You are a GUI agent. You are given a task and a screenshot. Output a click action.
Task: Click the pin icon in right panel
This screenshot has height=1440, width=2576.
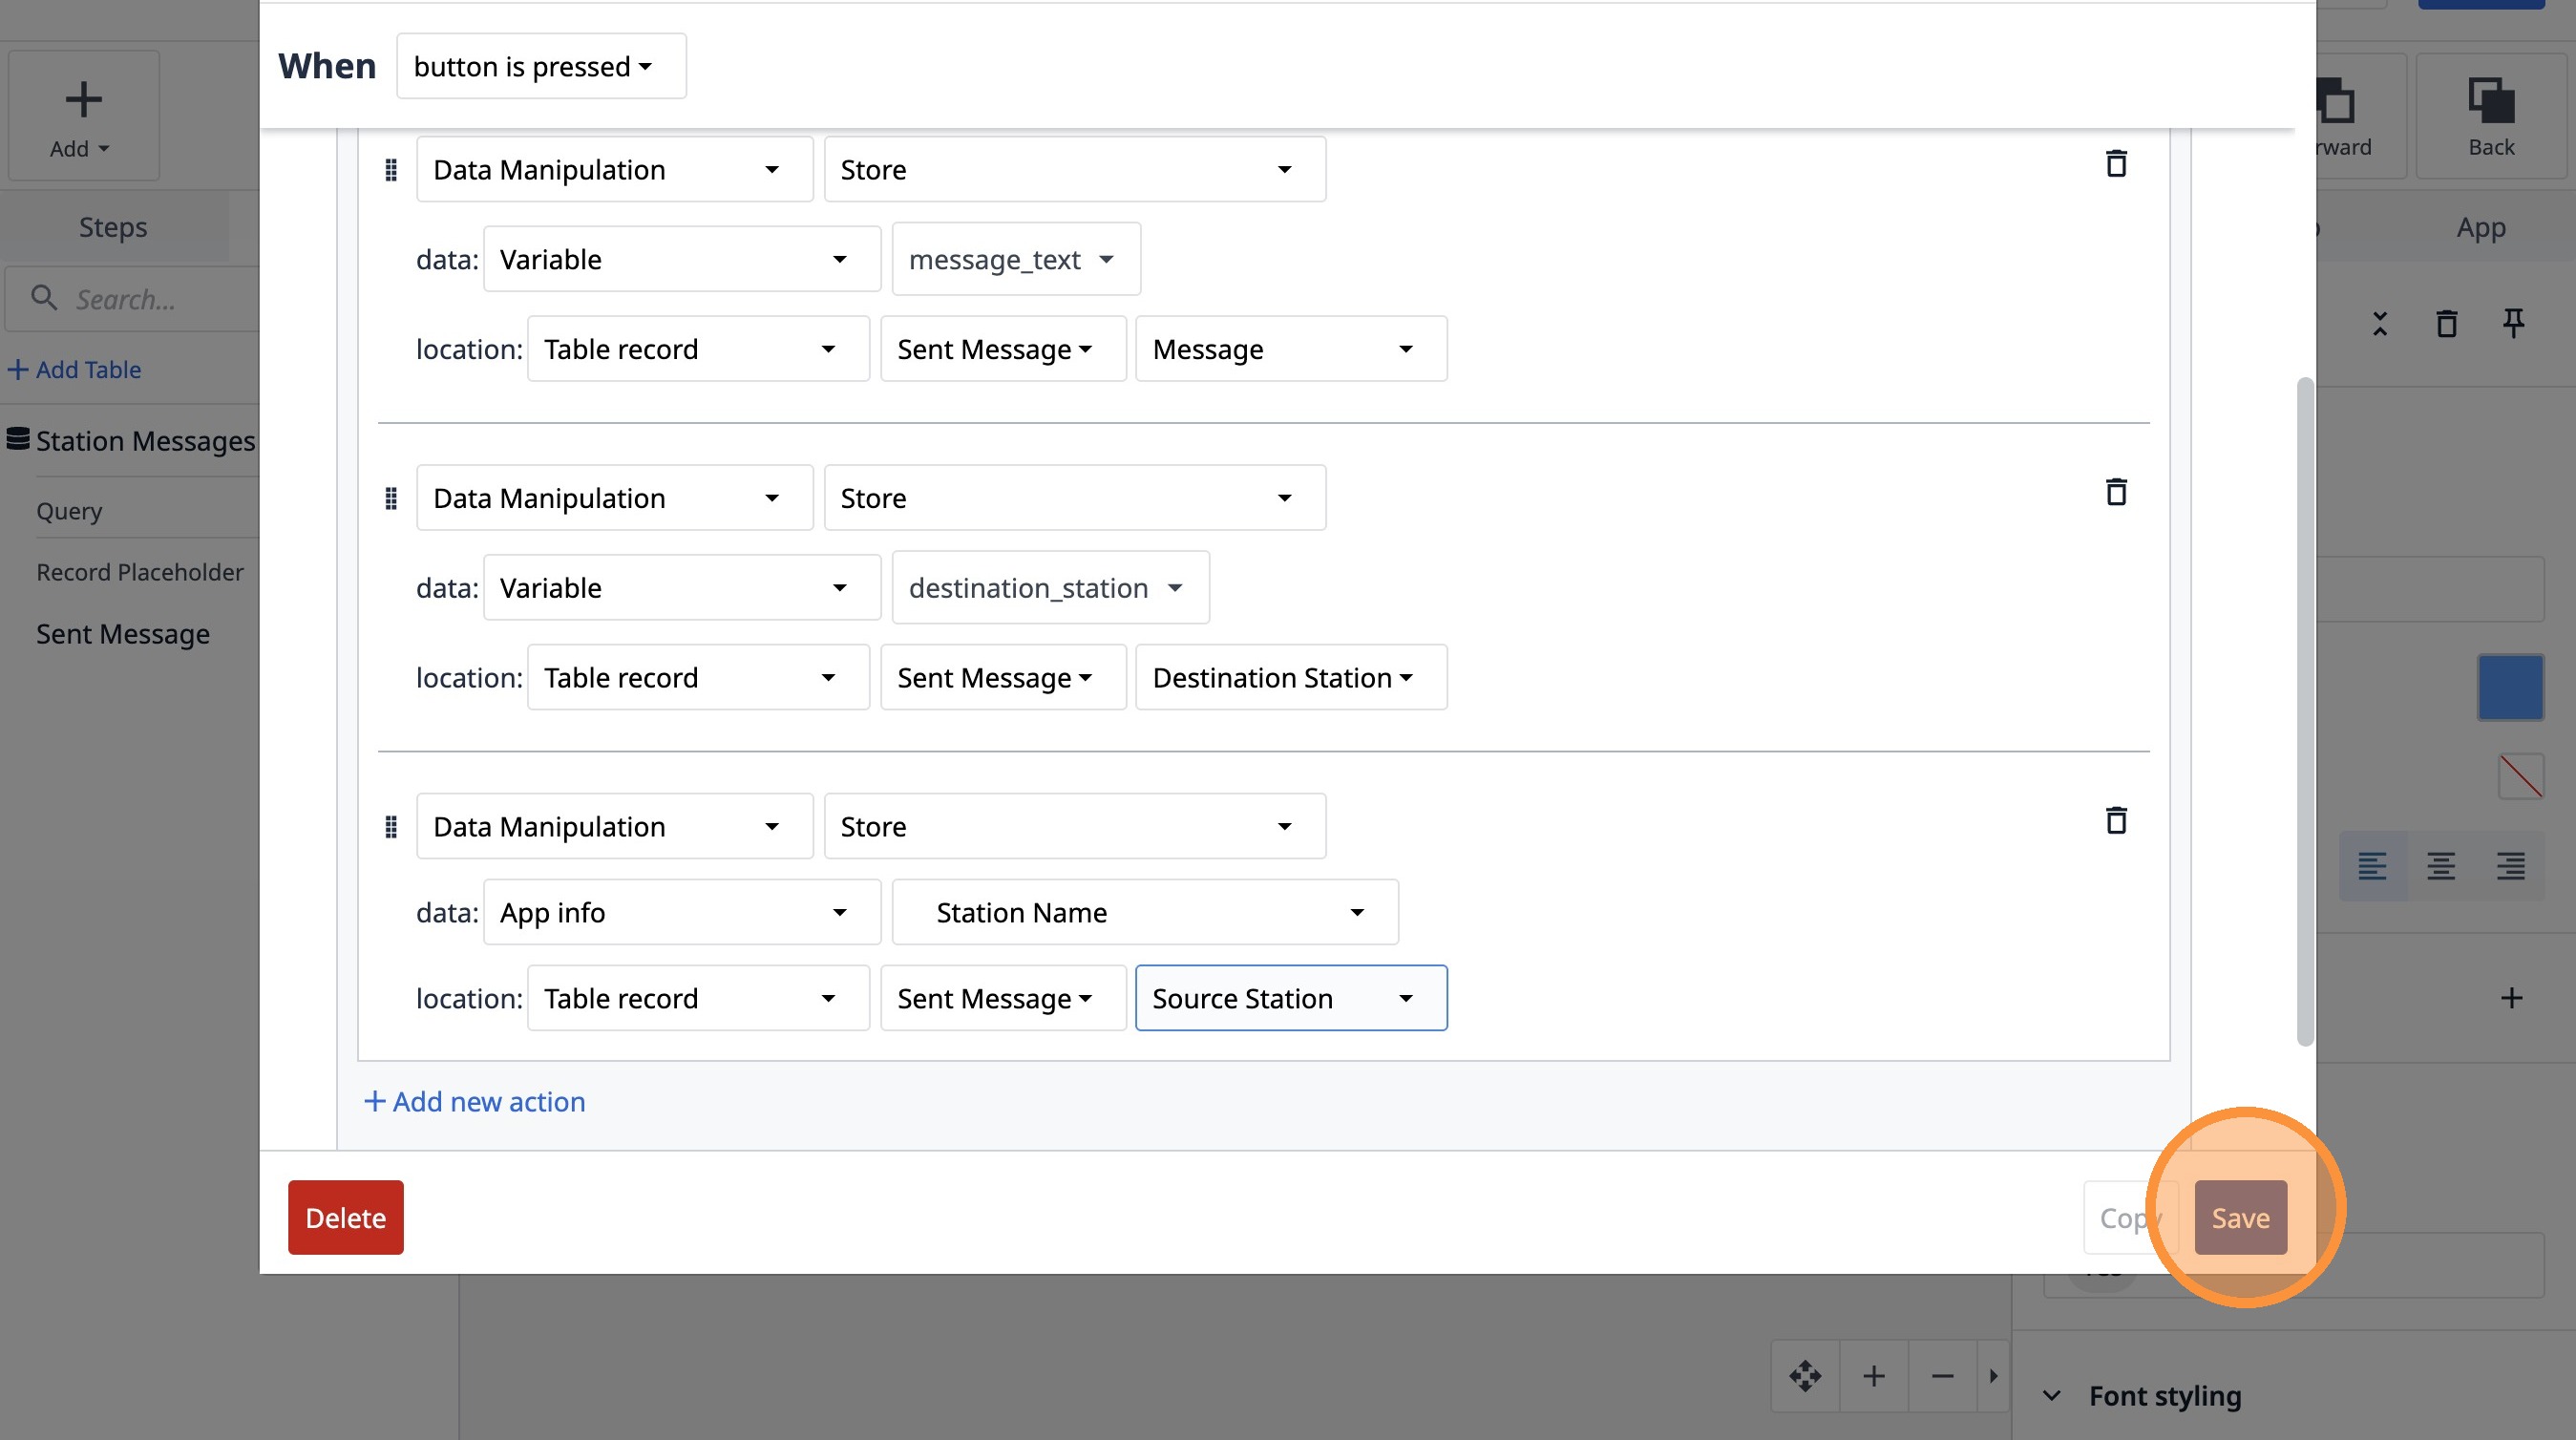pos(2513,324)
